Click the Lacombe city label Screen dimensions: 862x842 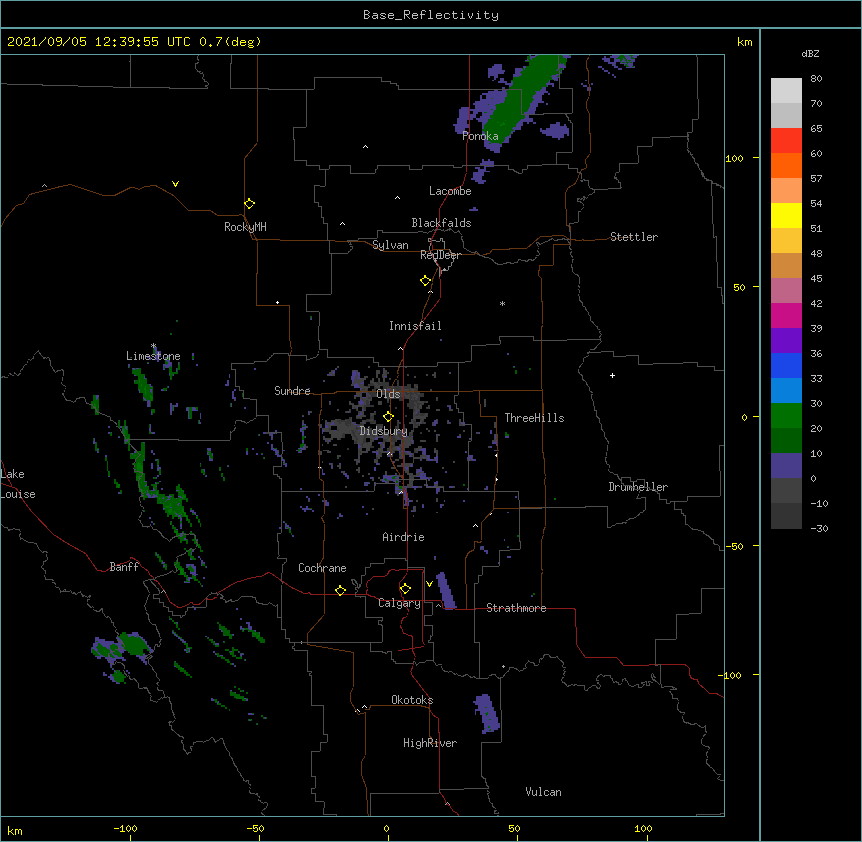[x=450, y=191]
